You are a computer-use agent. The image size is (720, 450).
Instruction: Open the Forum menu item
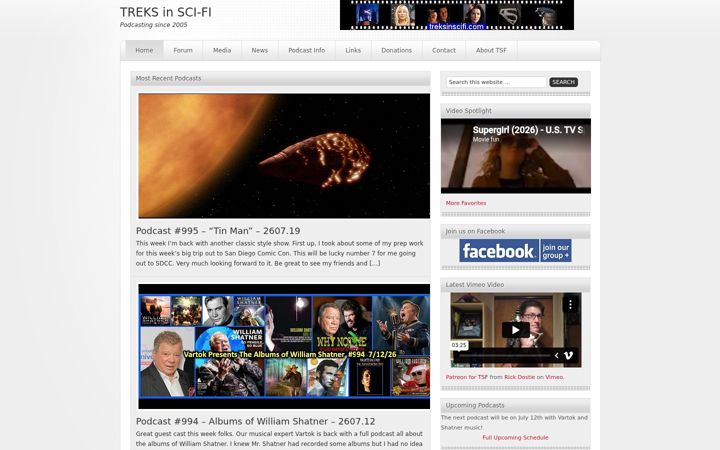183,51
